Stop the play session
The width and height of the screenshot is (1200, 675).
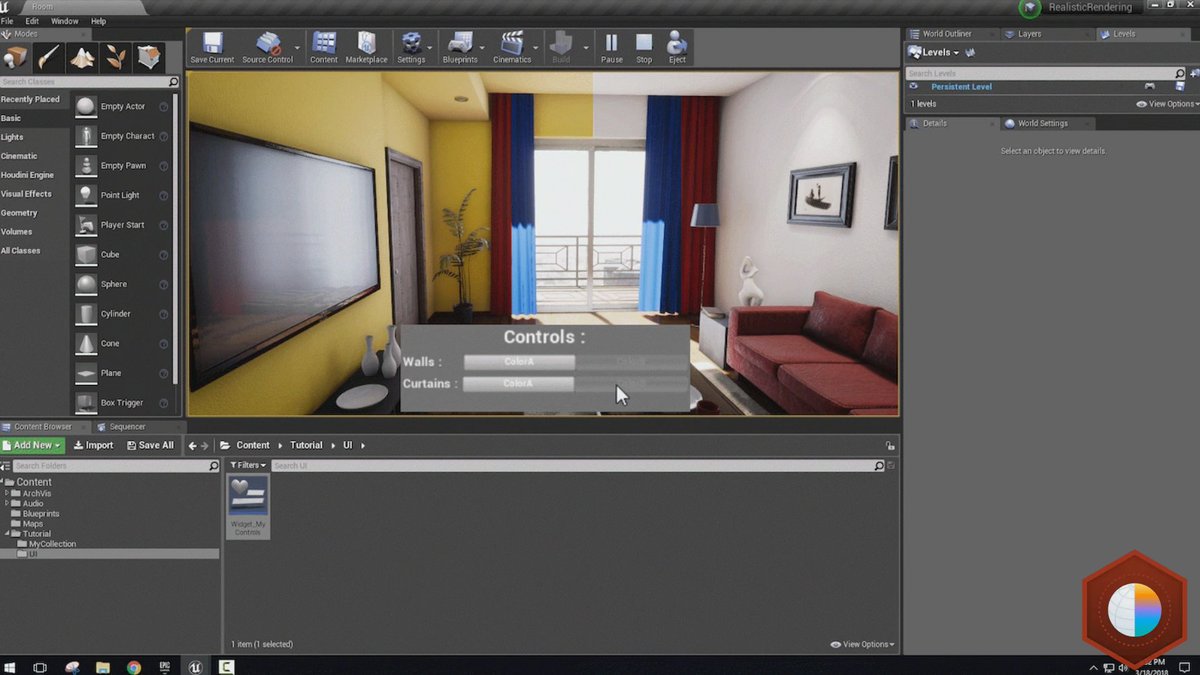point(644,48)
